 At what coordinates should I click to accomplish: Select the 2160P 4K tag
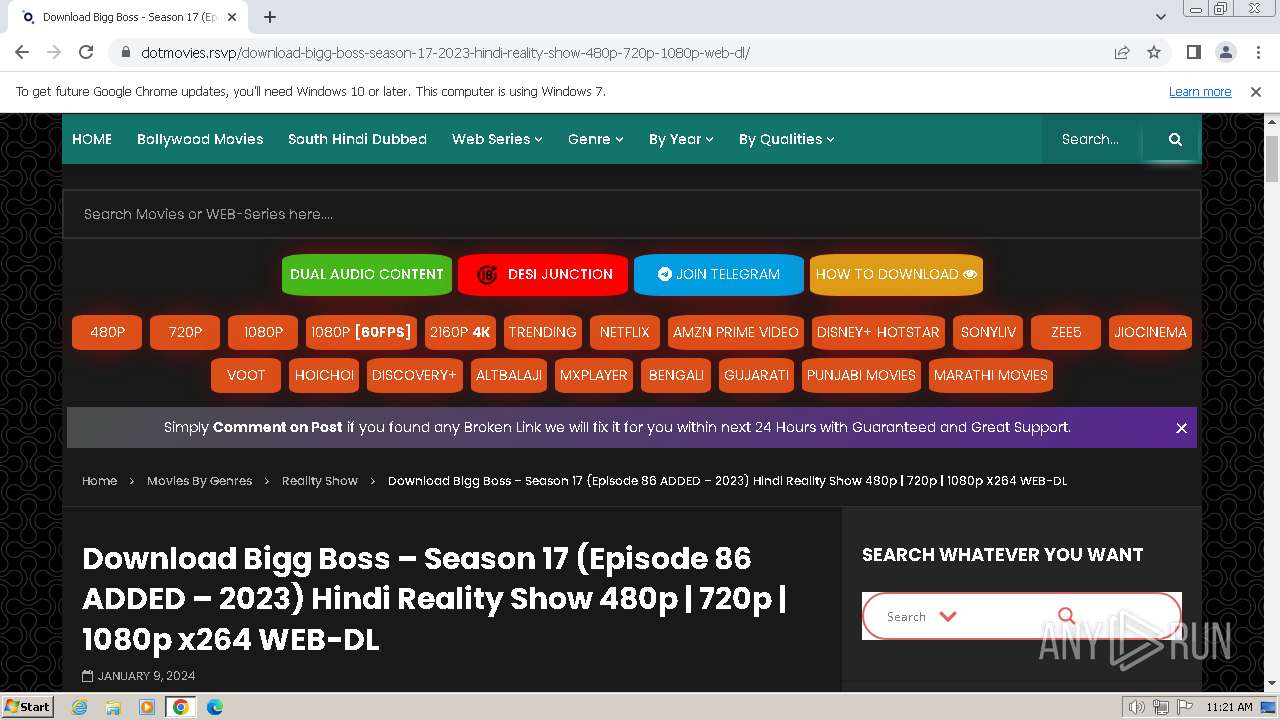pos(460,332)
